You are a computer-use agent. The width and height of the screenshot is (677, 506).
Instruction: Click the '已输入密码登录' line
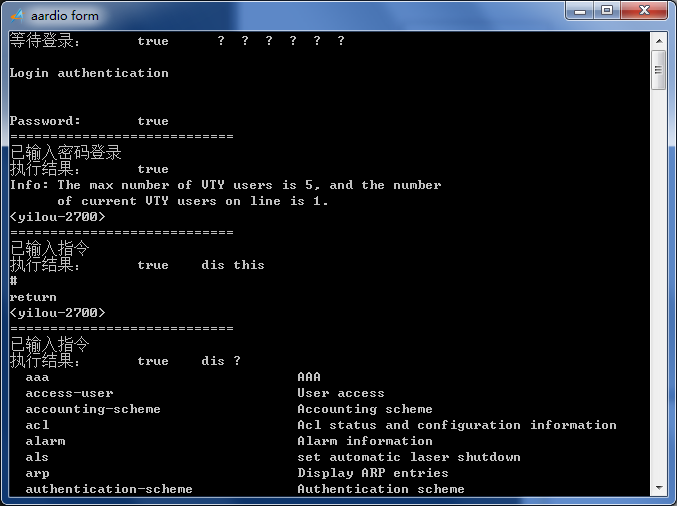point(66,152)
